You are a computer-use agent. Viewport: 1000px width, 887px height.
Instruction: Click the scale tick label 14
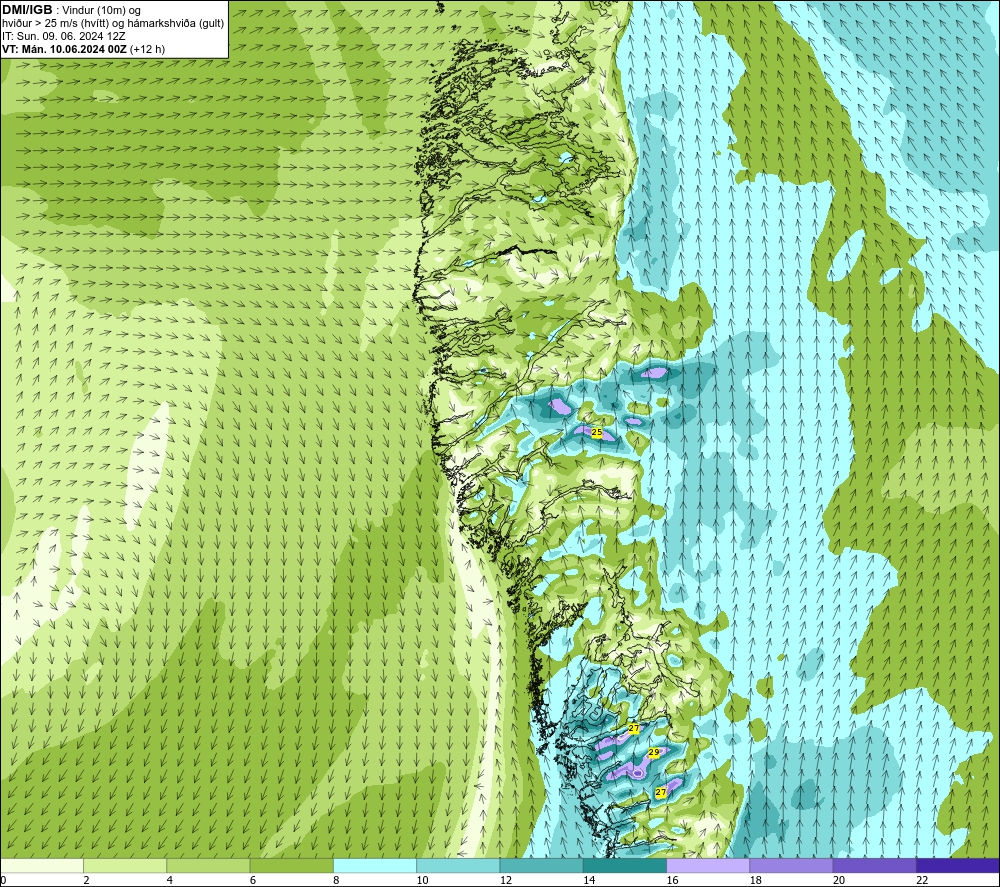(x=589, y=881)
